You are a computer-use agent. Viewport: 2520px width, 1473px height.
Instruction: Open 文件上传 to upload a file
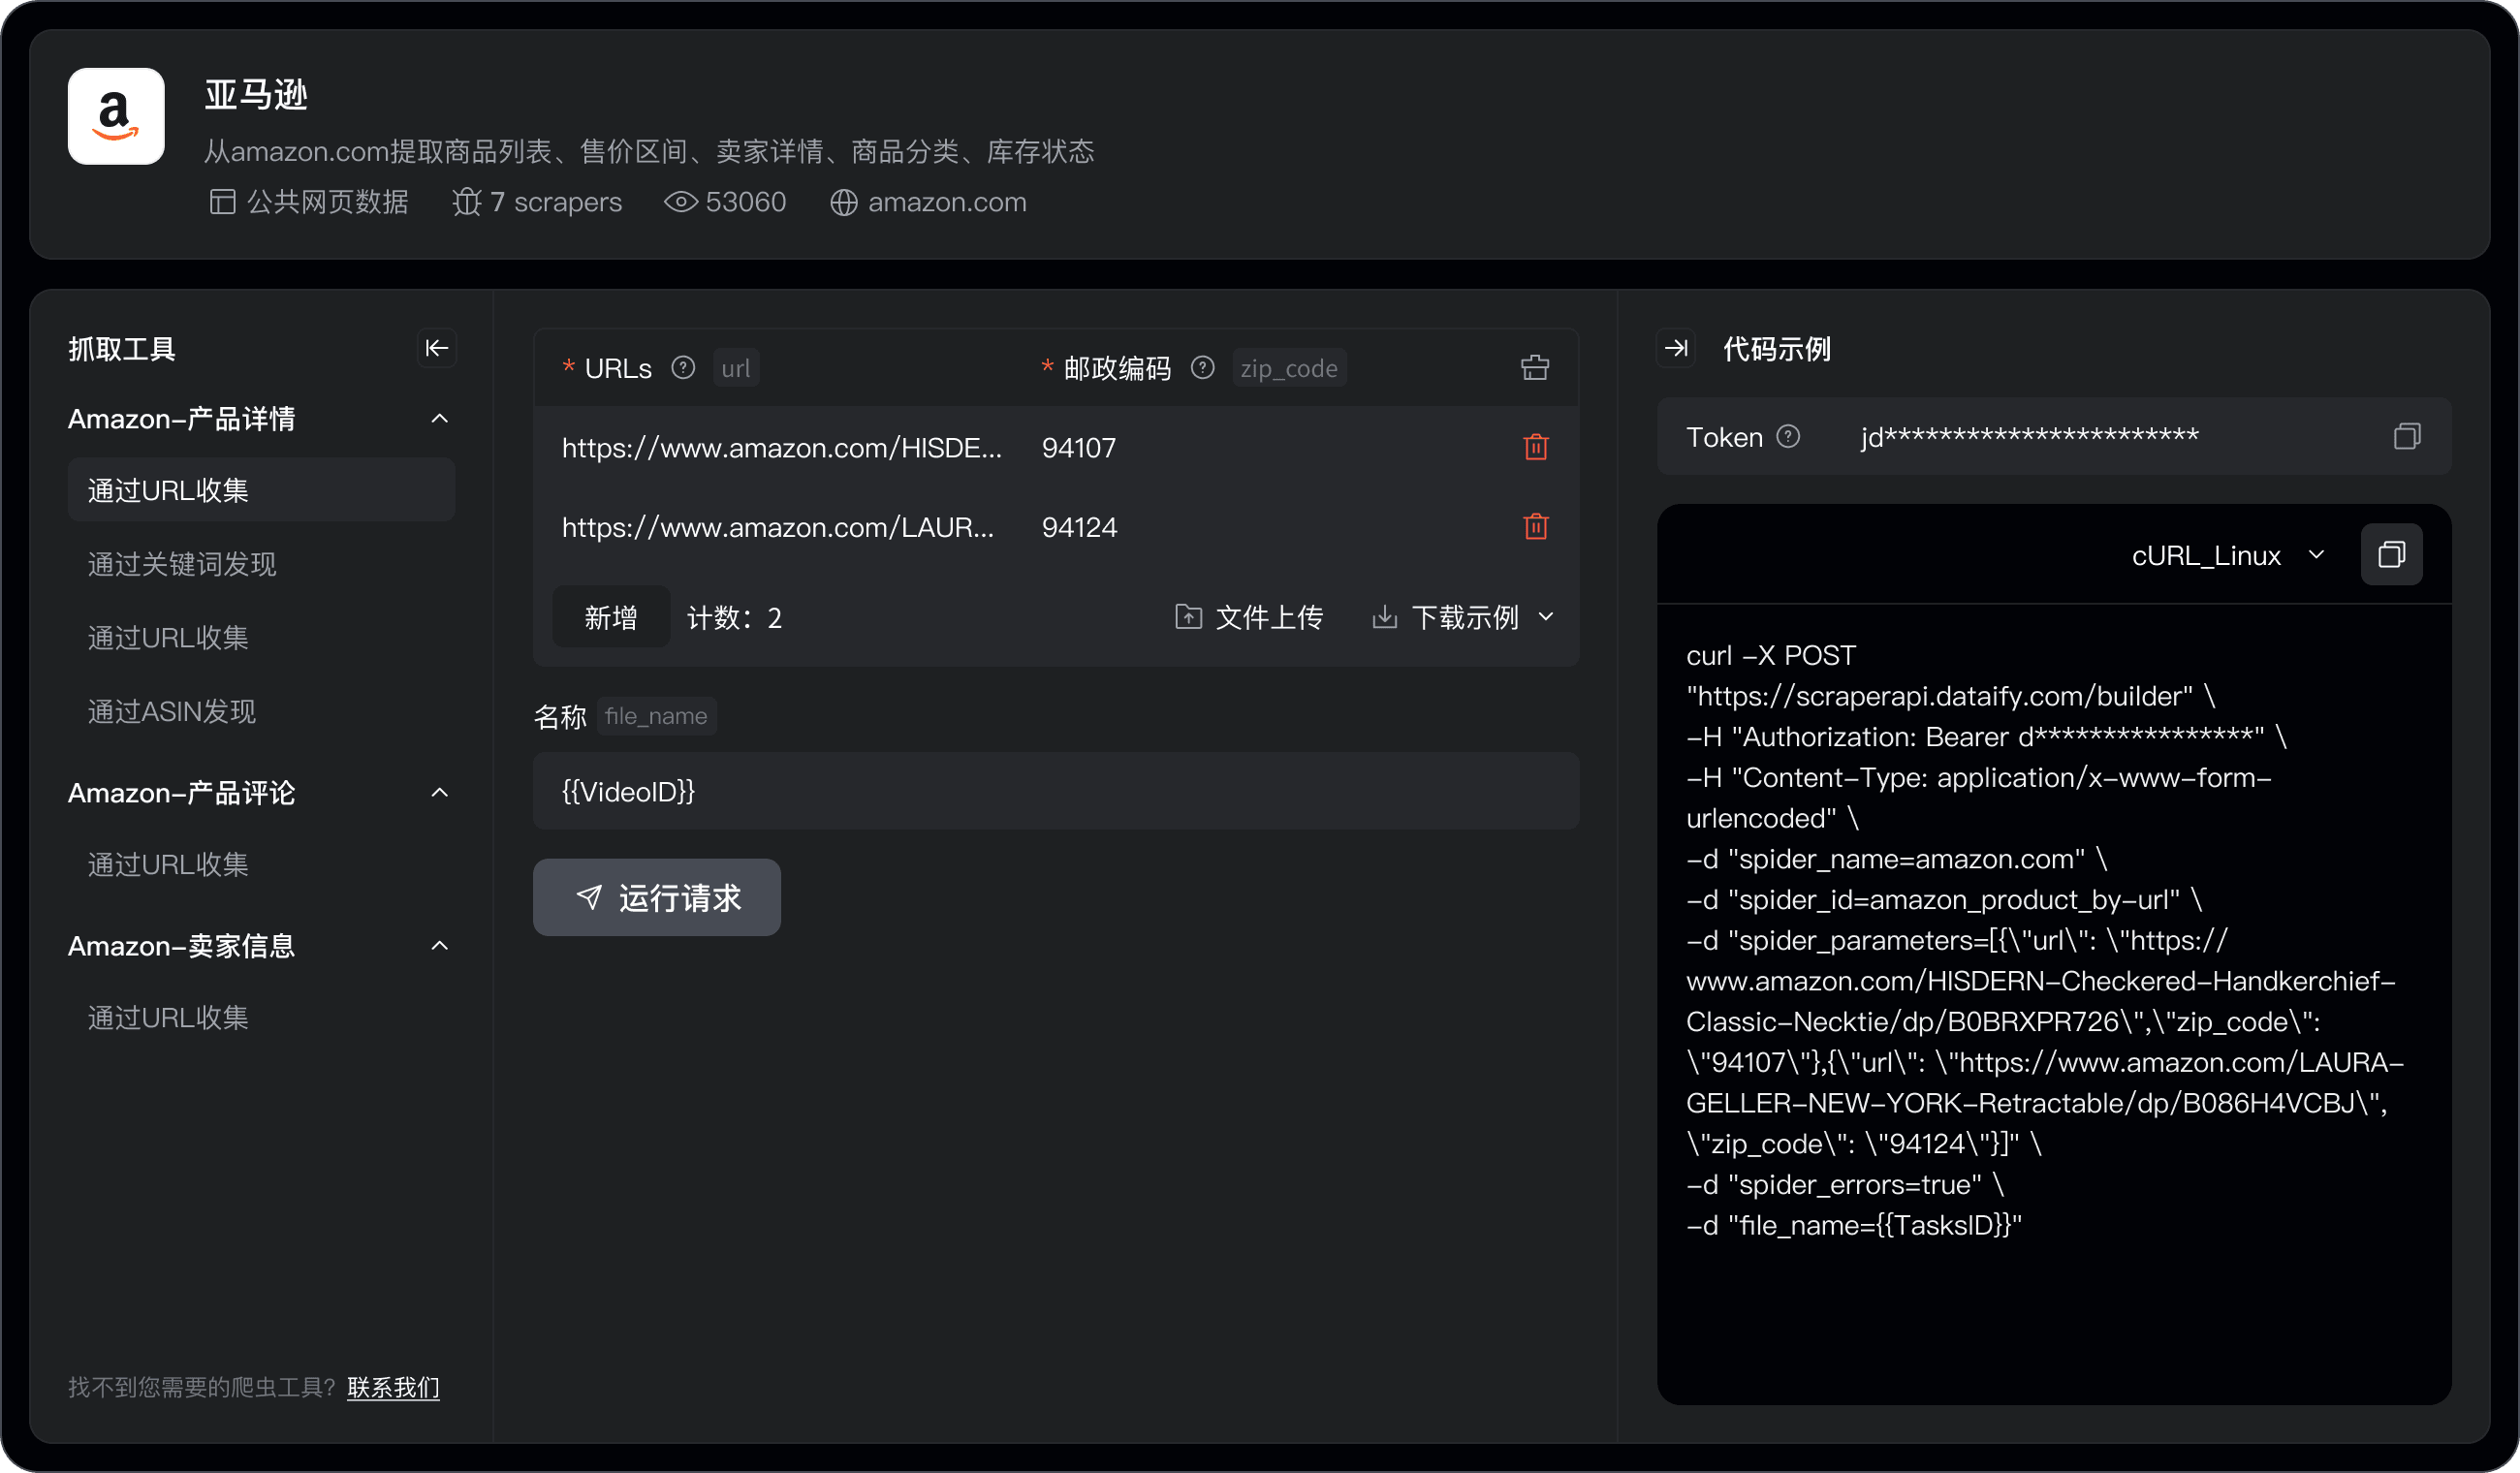coord(1248,617)
